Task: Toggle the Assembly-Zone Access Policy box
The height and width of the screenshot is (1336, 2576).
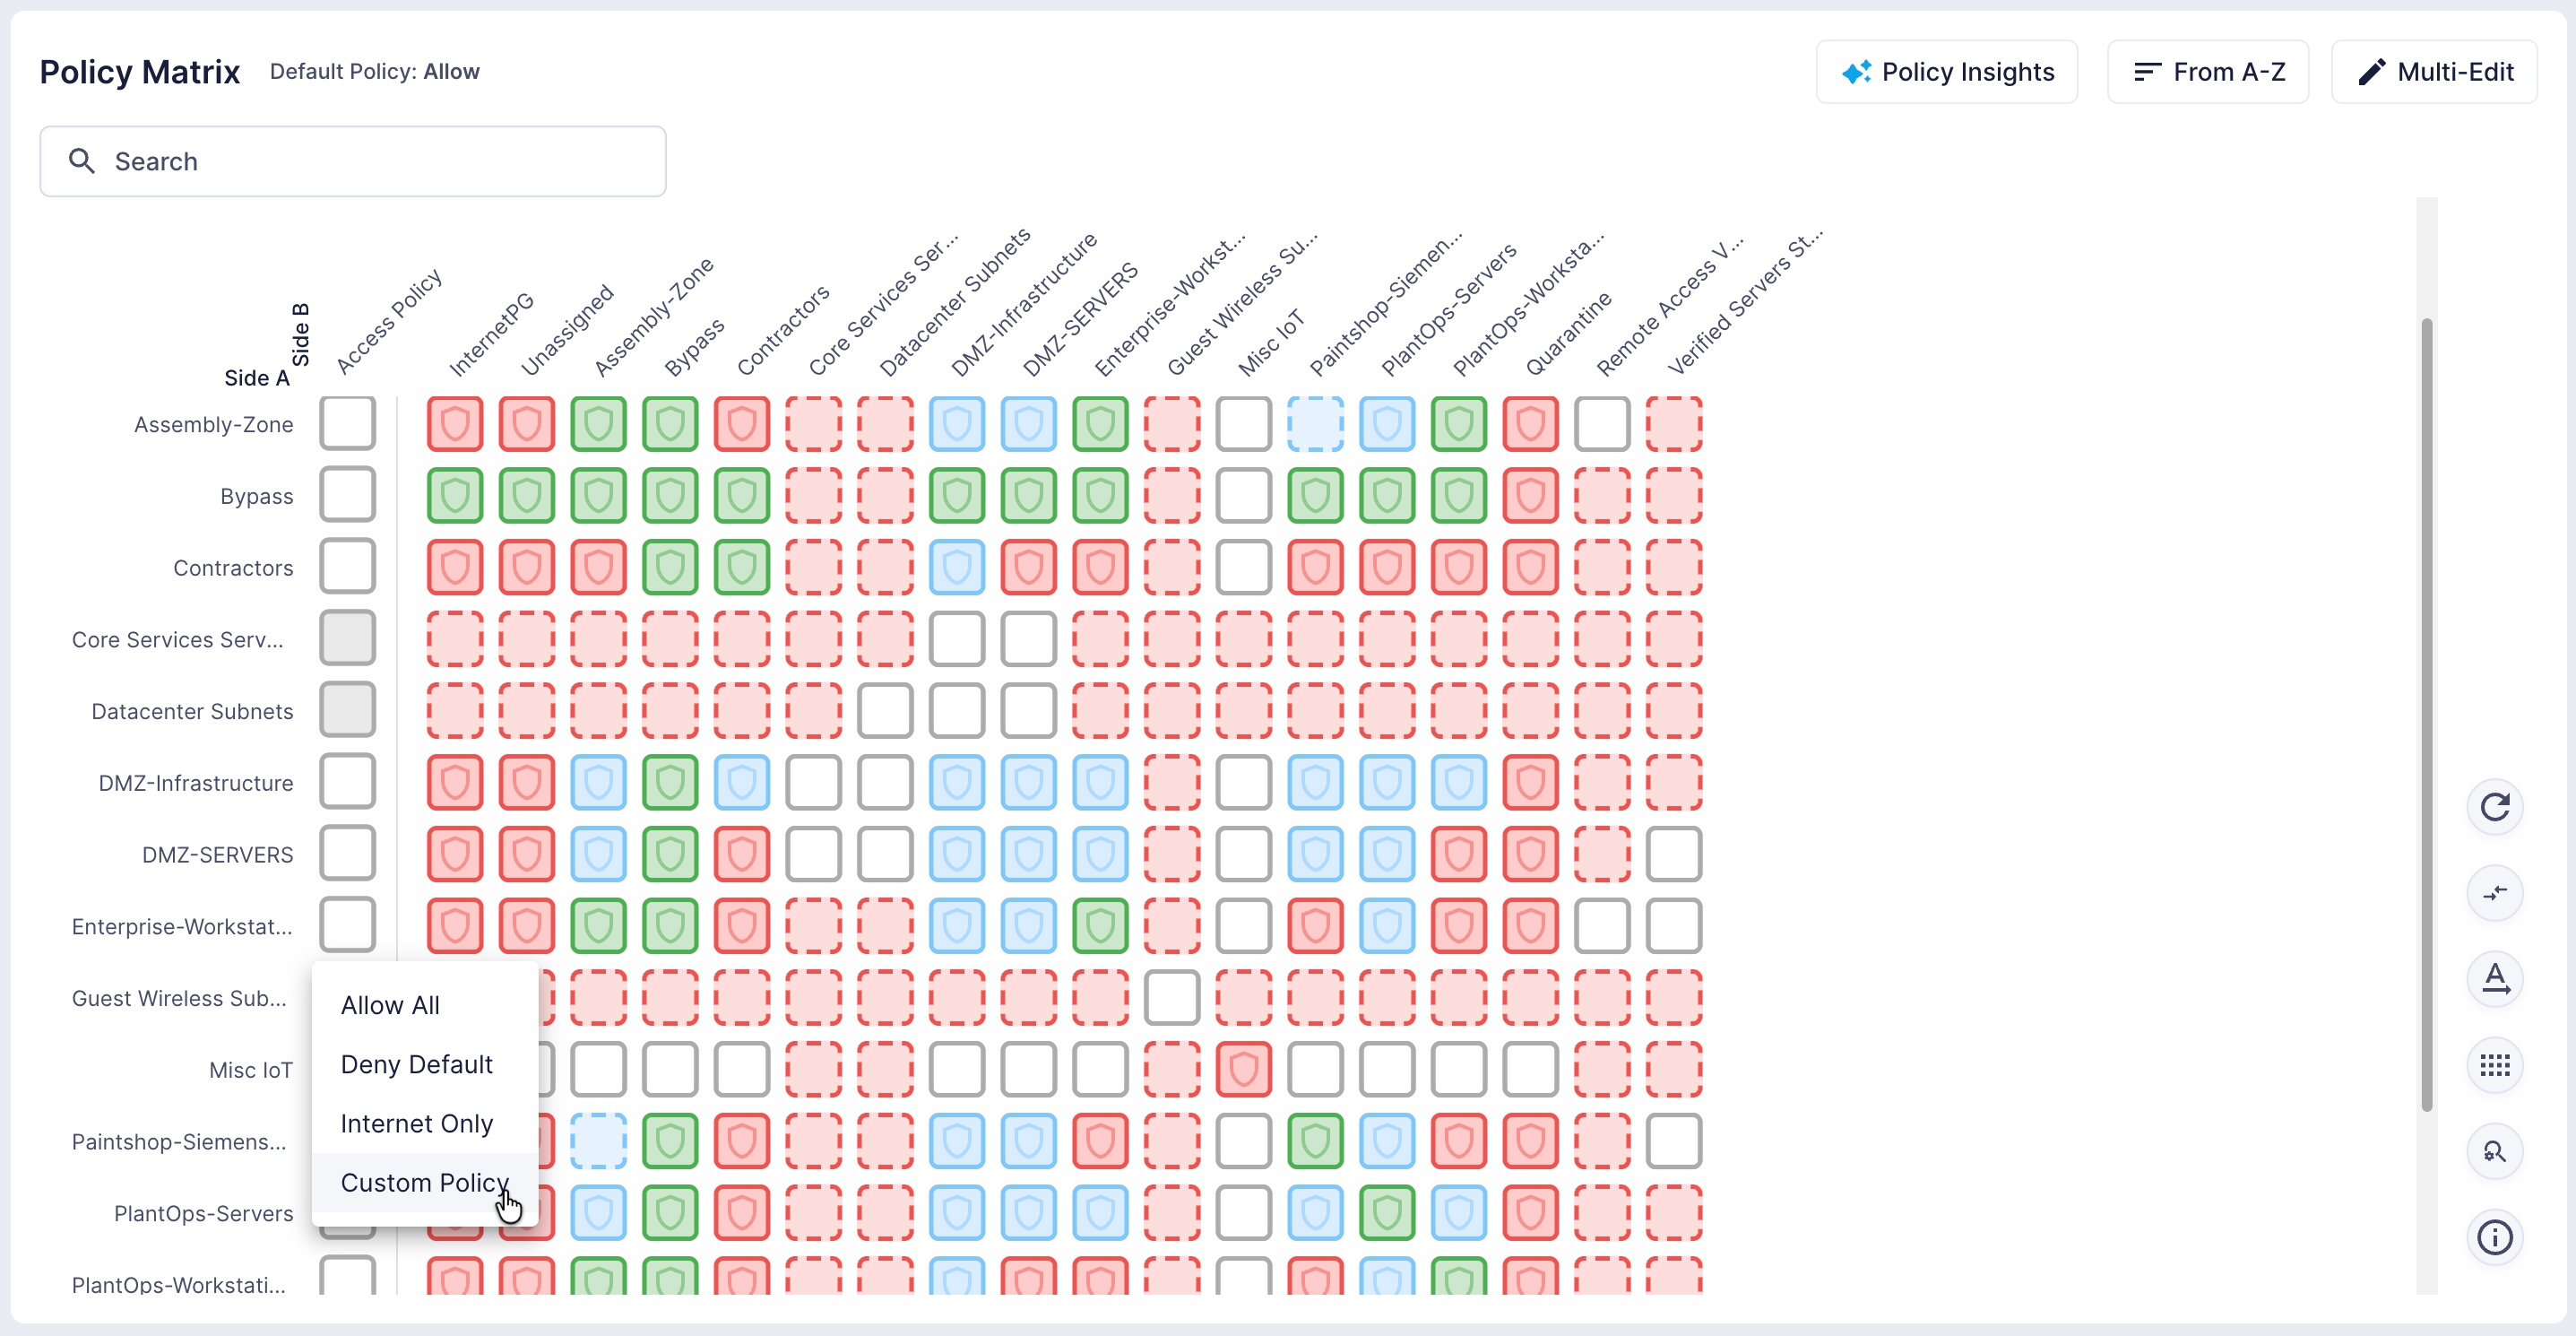Action: (x=347, y=423)
